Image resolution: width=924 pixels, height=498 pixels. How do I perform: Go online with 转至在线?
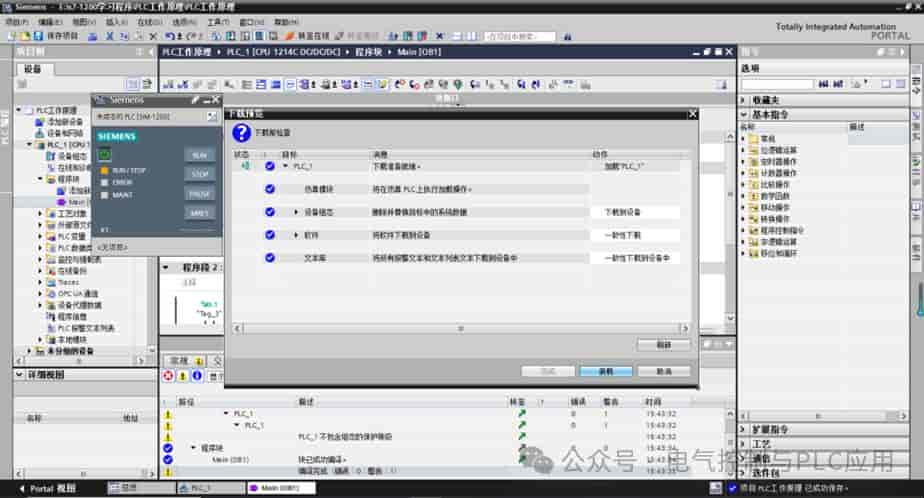click(x=308, y=37)
